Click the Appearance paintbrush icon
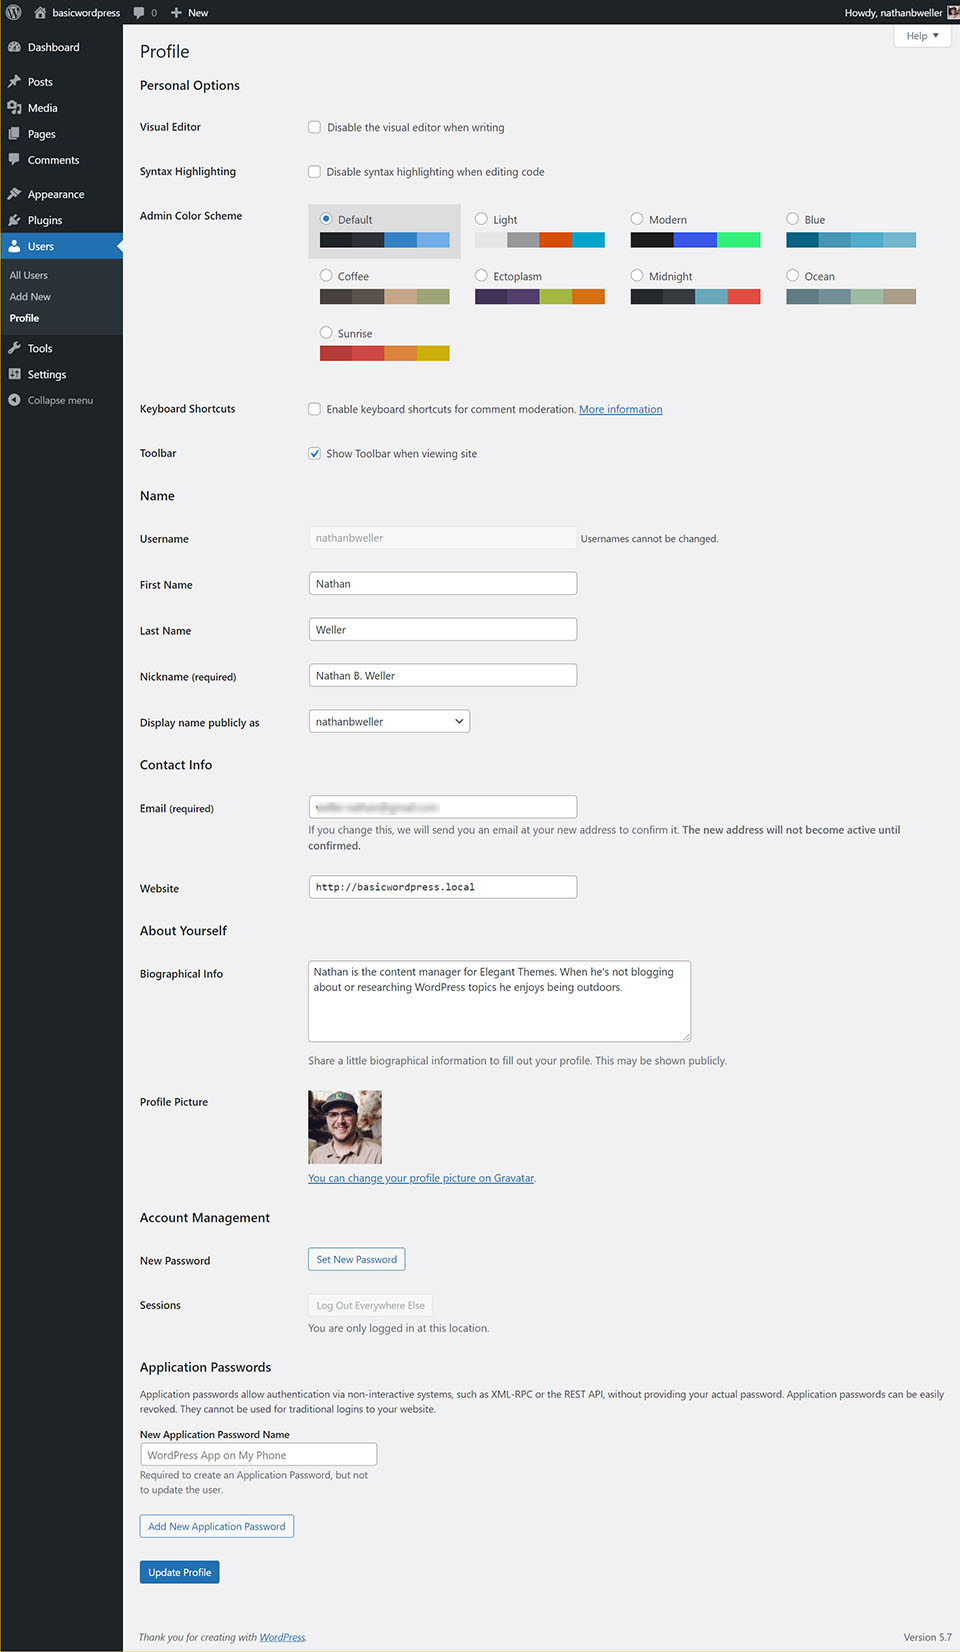This screenshot has width=960, height=1652. tap(14, 194)
